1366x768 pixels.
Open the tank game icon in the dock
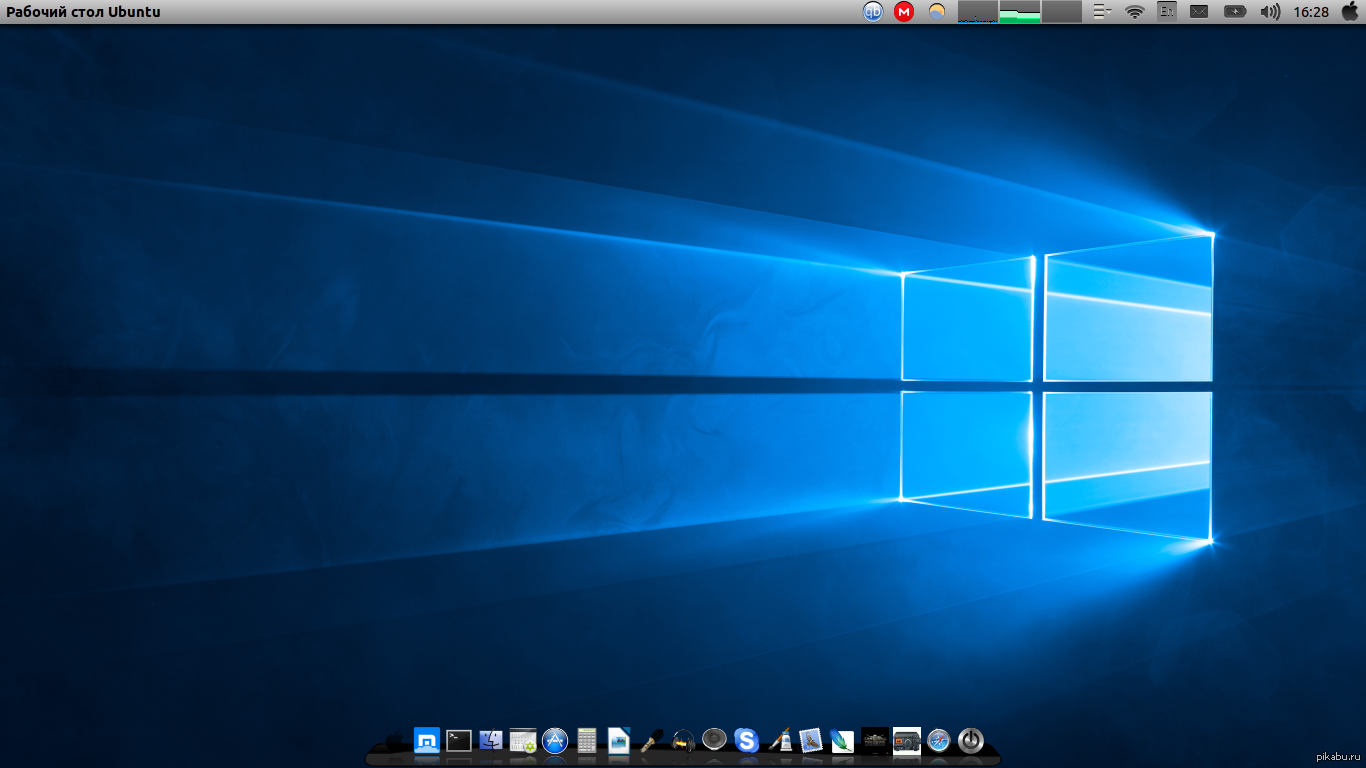[875, 740]
